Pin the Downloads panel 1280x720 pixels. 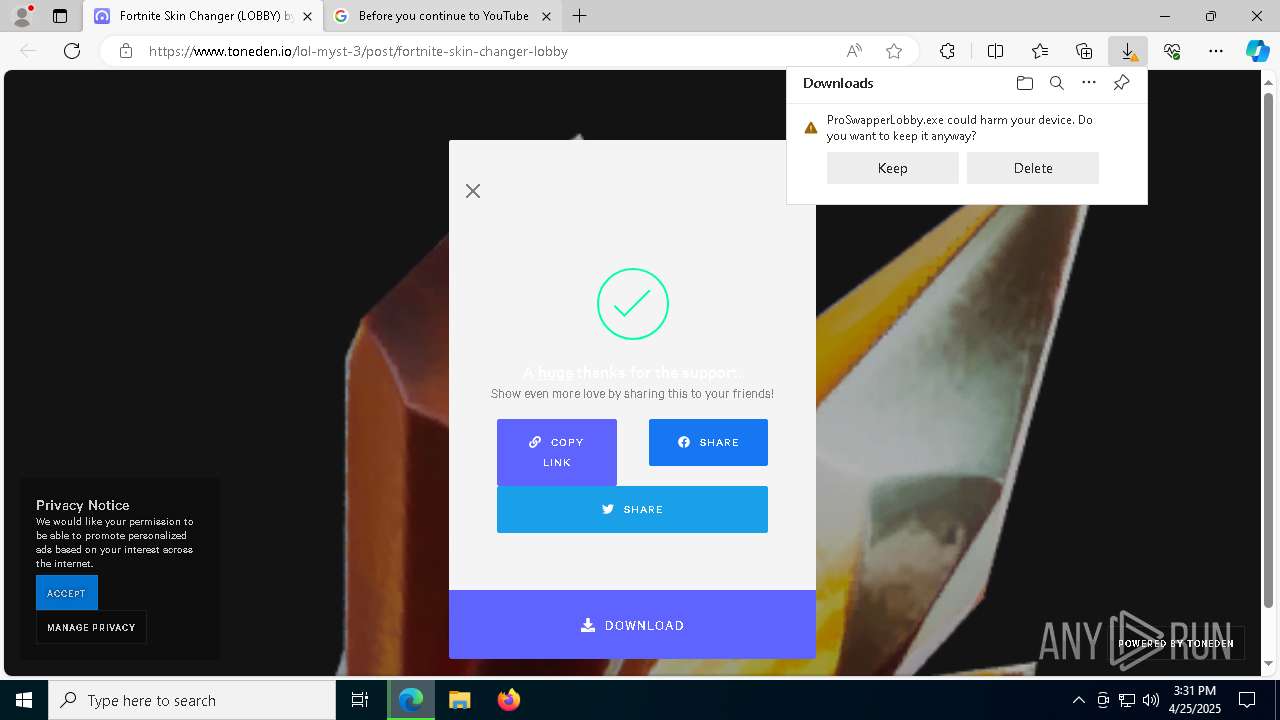1121,83
